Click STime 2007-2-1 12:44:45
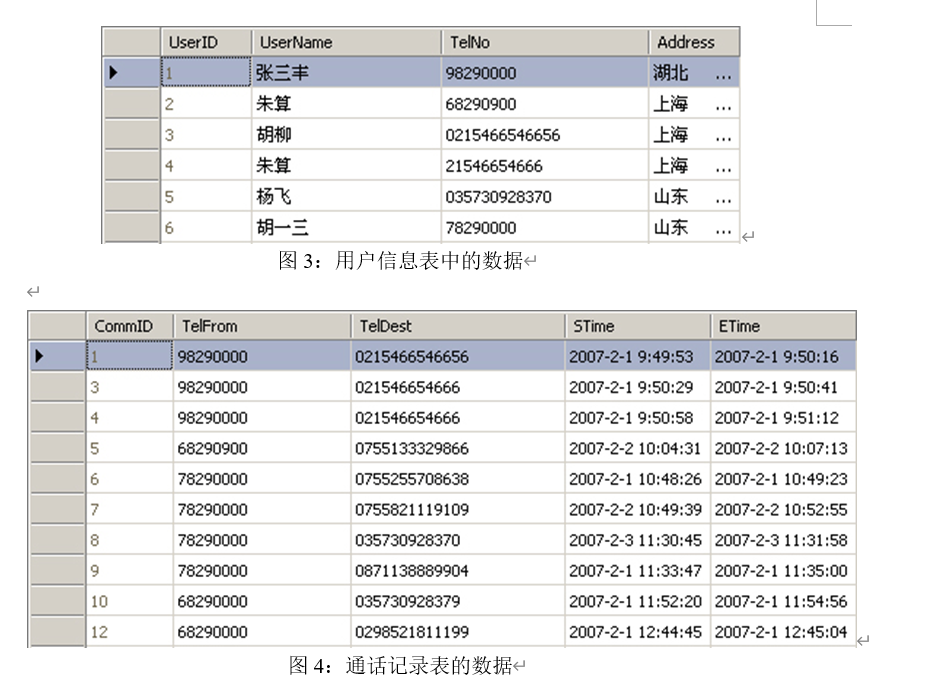Screen dimensions: 934x687 637,632
